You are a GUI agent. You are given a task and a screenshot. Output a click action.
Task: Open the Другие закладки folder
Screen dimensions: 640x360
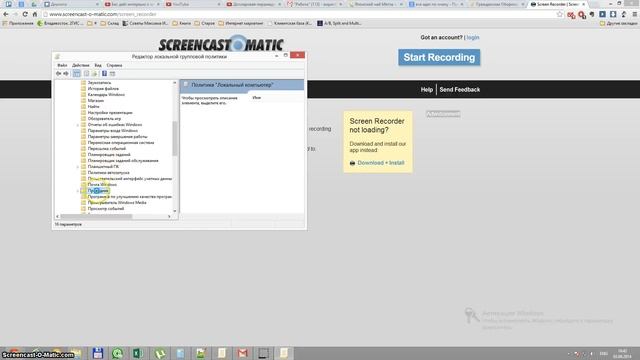pyautogui.click(x=618, y=23)
